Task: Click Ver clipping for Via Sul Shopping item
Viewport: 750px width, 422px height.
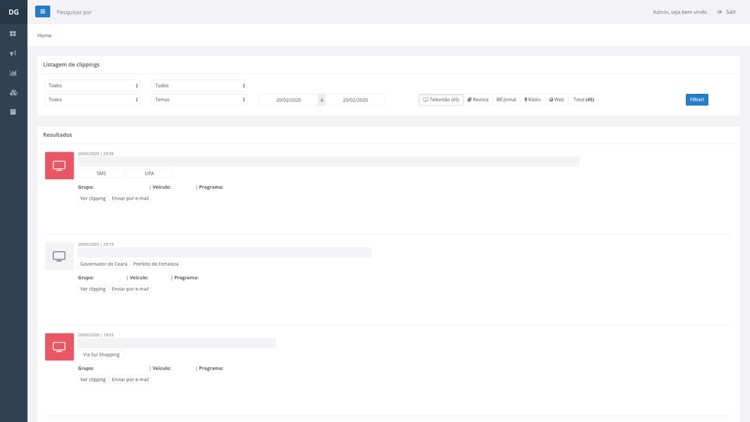Action: pos(93,379)
